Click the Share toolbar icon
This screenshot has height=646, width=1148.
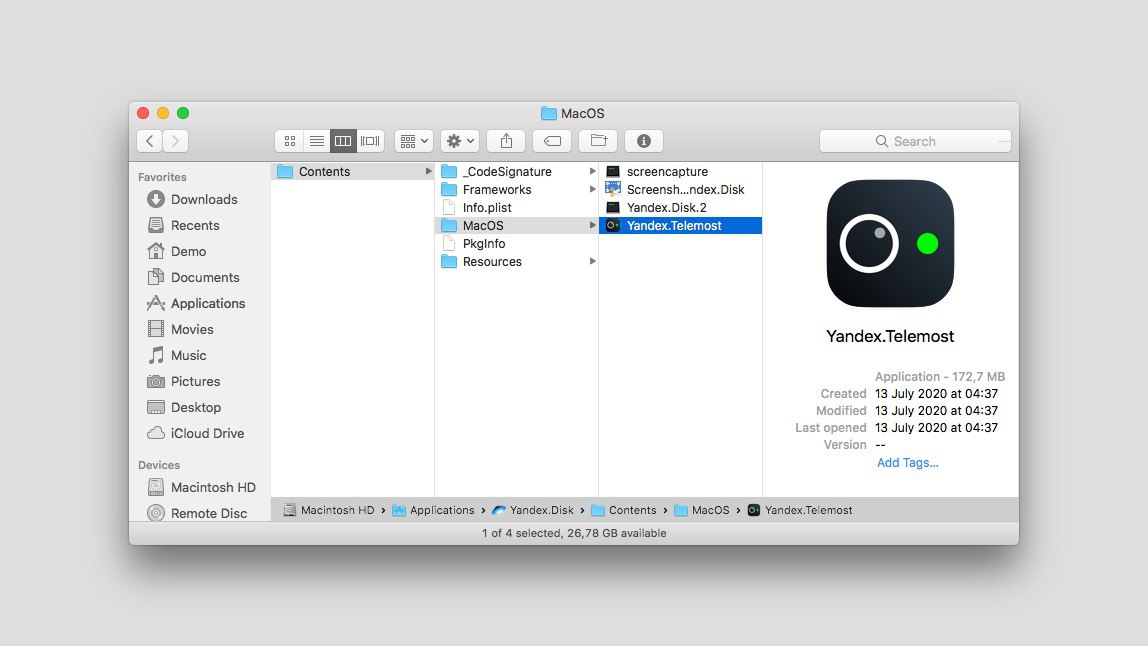506,141
